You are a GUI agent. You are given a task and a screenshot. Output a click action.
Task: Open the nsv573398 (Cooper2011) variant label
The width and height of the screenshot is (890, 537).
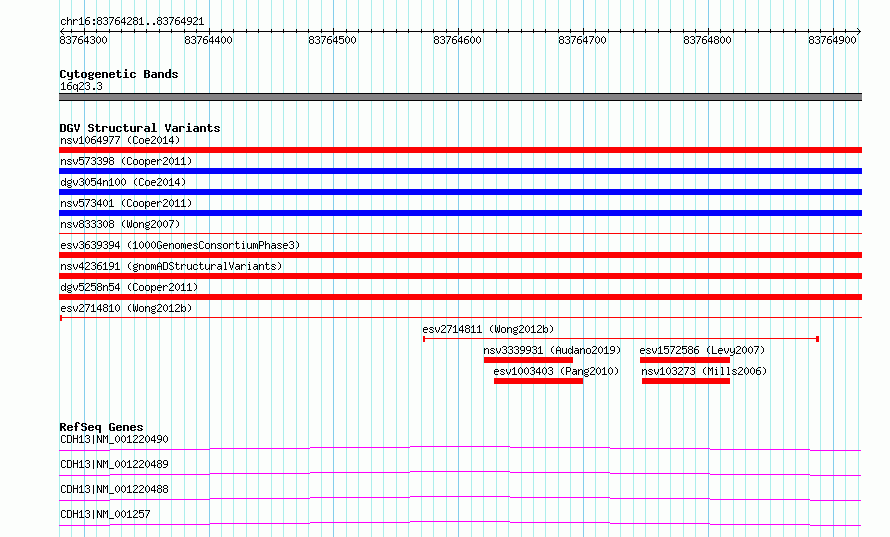126,161
